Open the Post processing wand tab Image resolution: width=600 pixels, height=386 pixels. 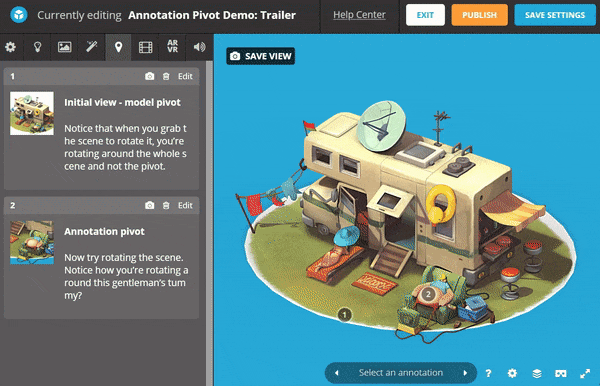(91, 47)
